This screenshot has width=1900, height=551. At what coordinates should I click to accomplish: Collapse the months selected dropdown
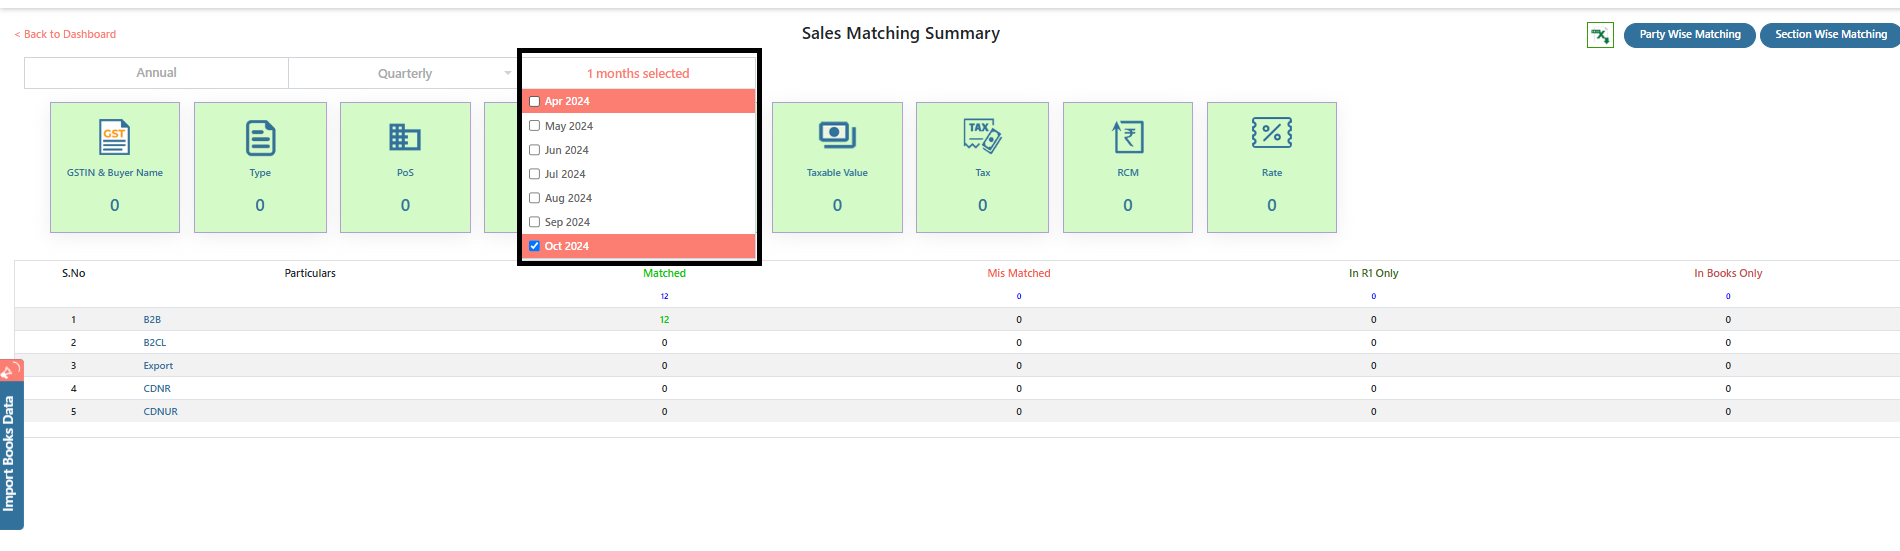click(638, 73)
